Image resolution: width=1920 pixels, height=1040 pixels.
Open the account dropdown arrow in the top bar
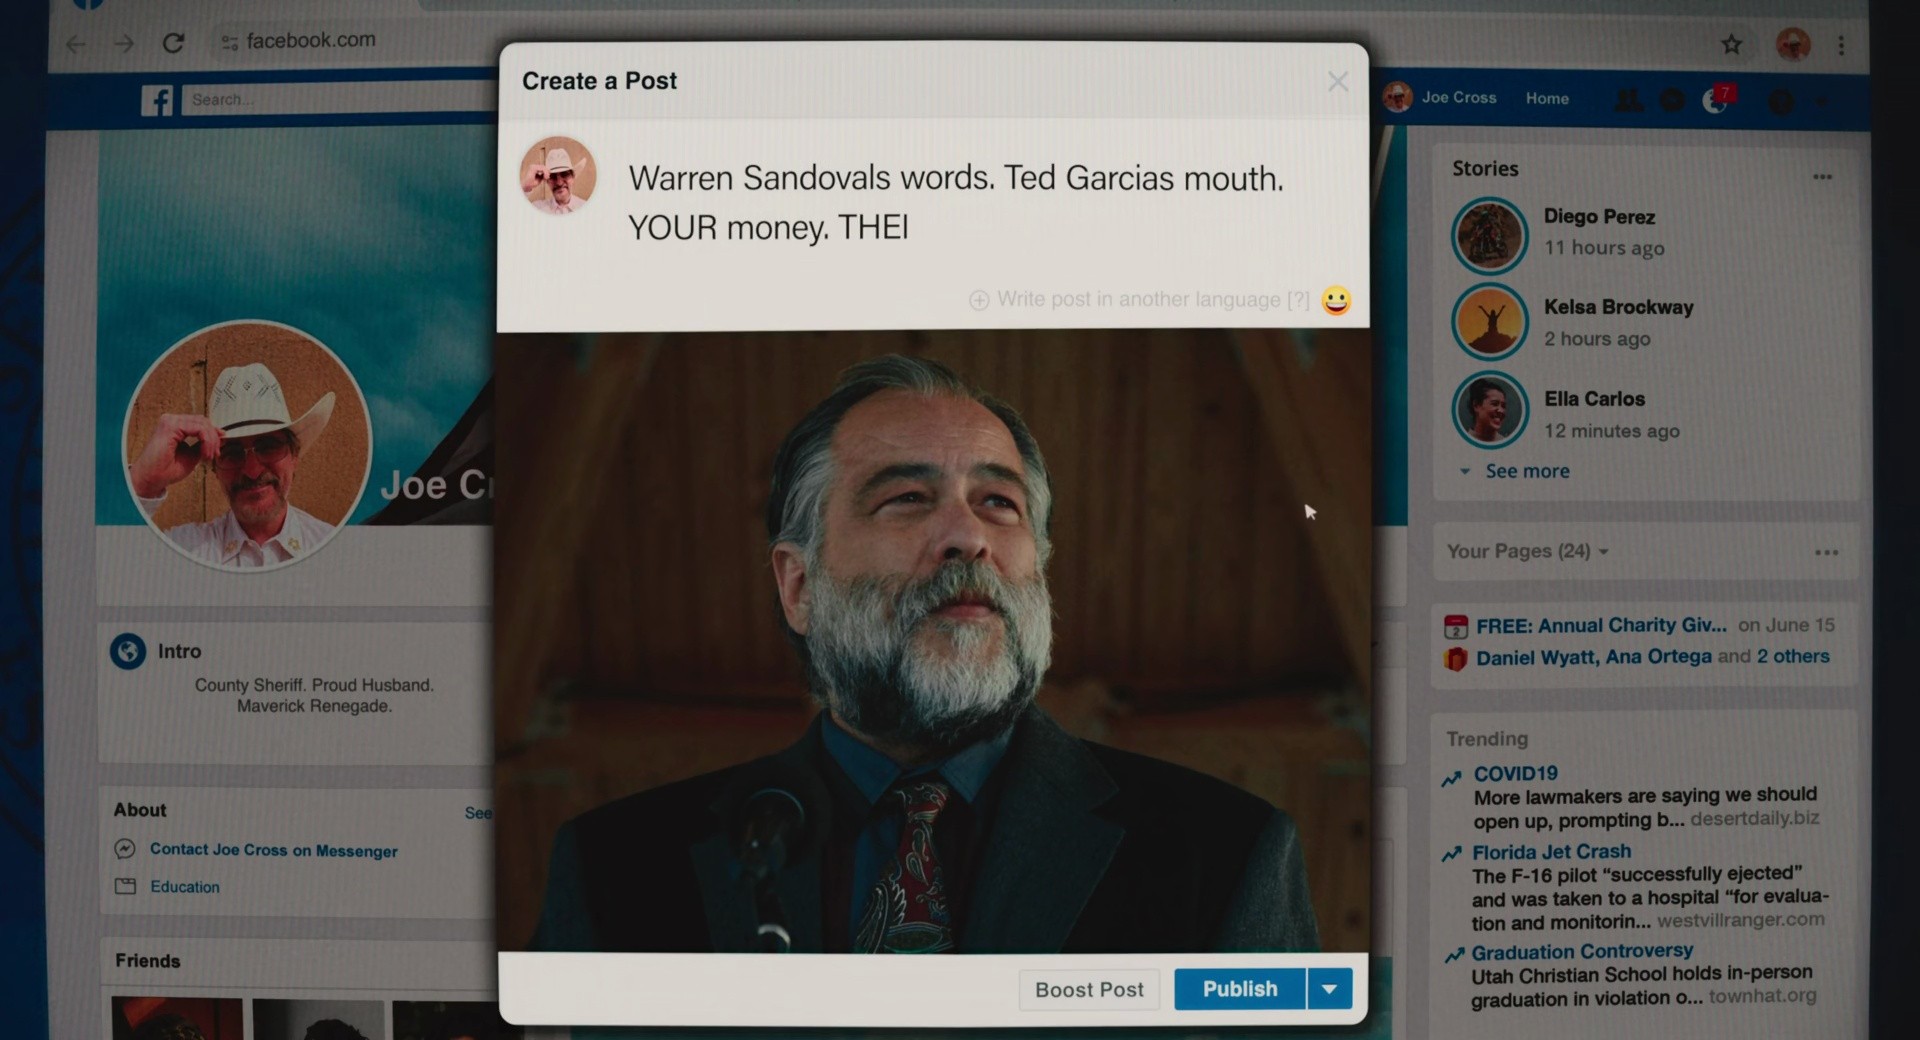[1822, 101]
